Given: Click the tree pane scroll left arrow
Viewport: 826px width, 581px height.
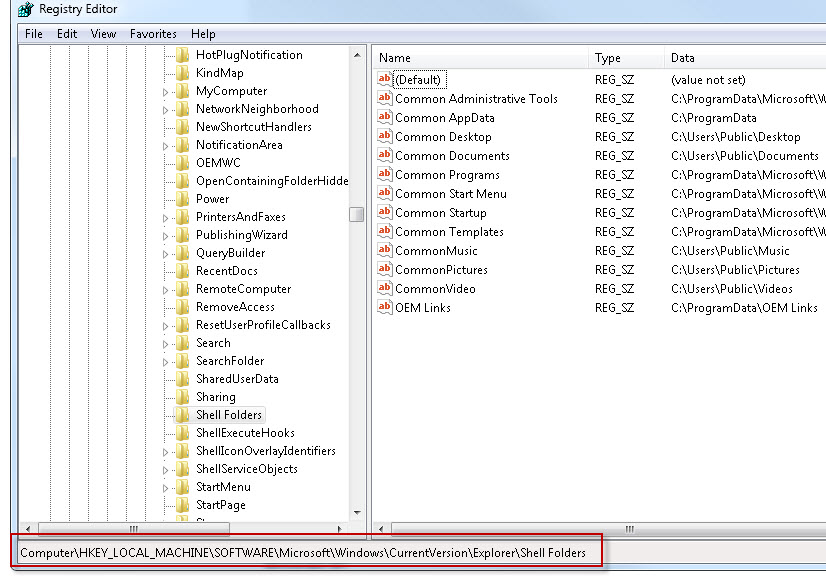Looking at the screenshot, I should [28, 529].
